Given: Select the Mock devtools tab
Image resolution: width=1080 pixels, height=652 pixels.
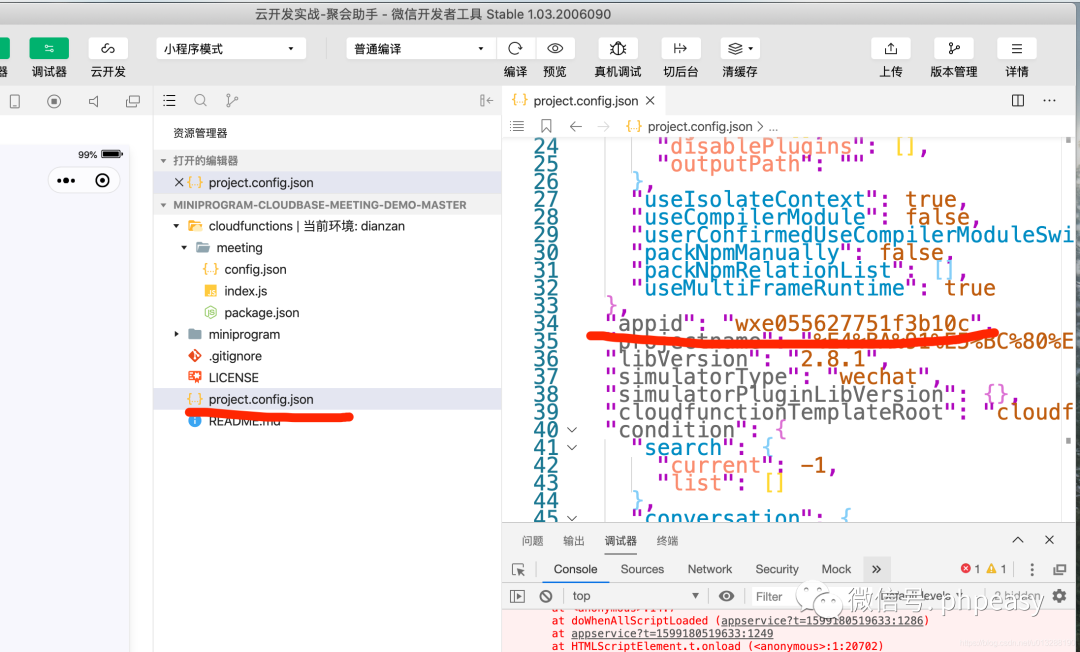Looking at the screenshot, I should (836, 569).
